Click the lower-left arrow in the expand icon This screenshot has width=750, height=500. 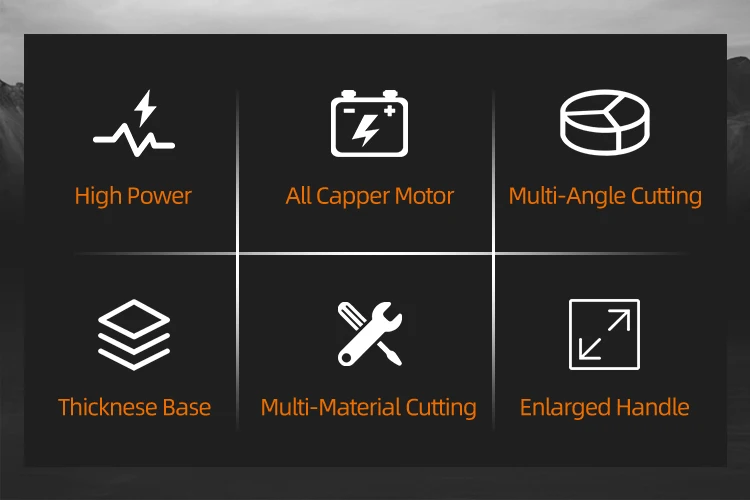590,348
